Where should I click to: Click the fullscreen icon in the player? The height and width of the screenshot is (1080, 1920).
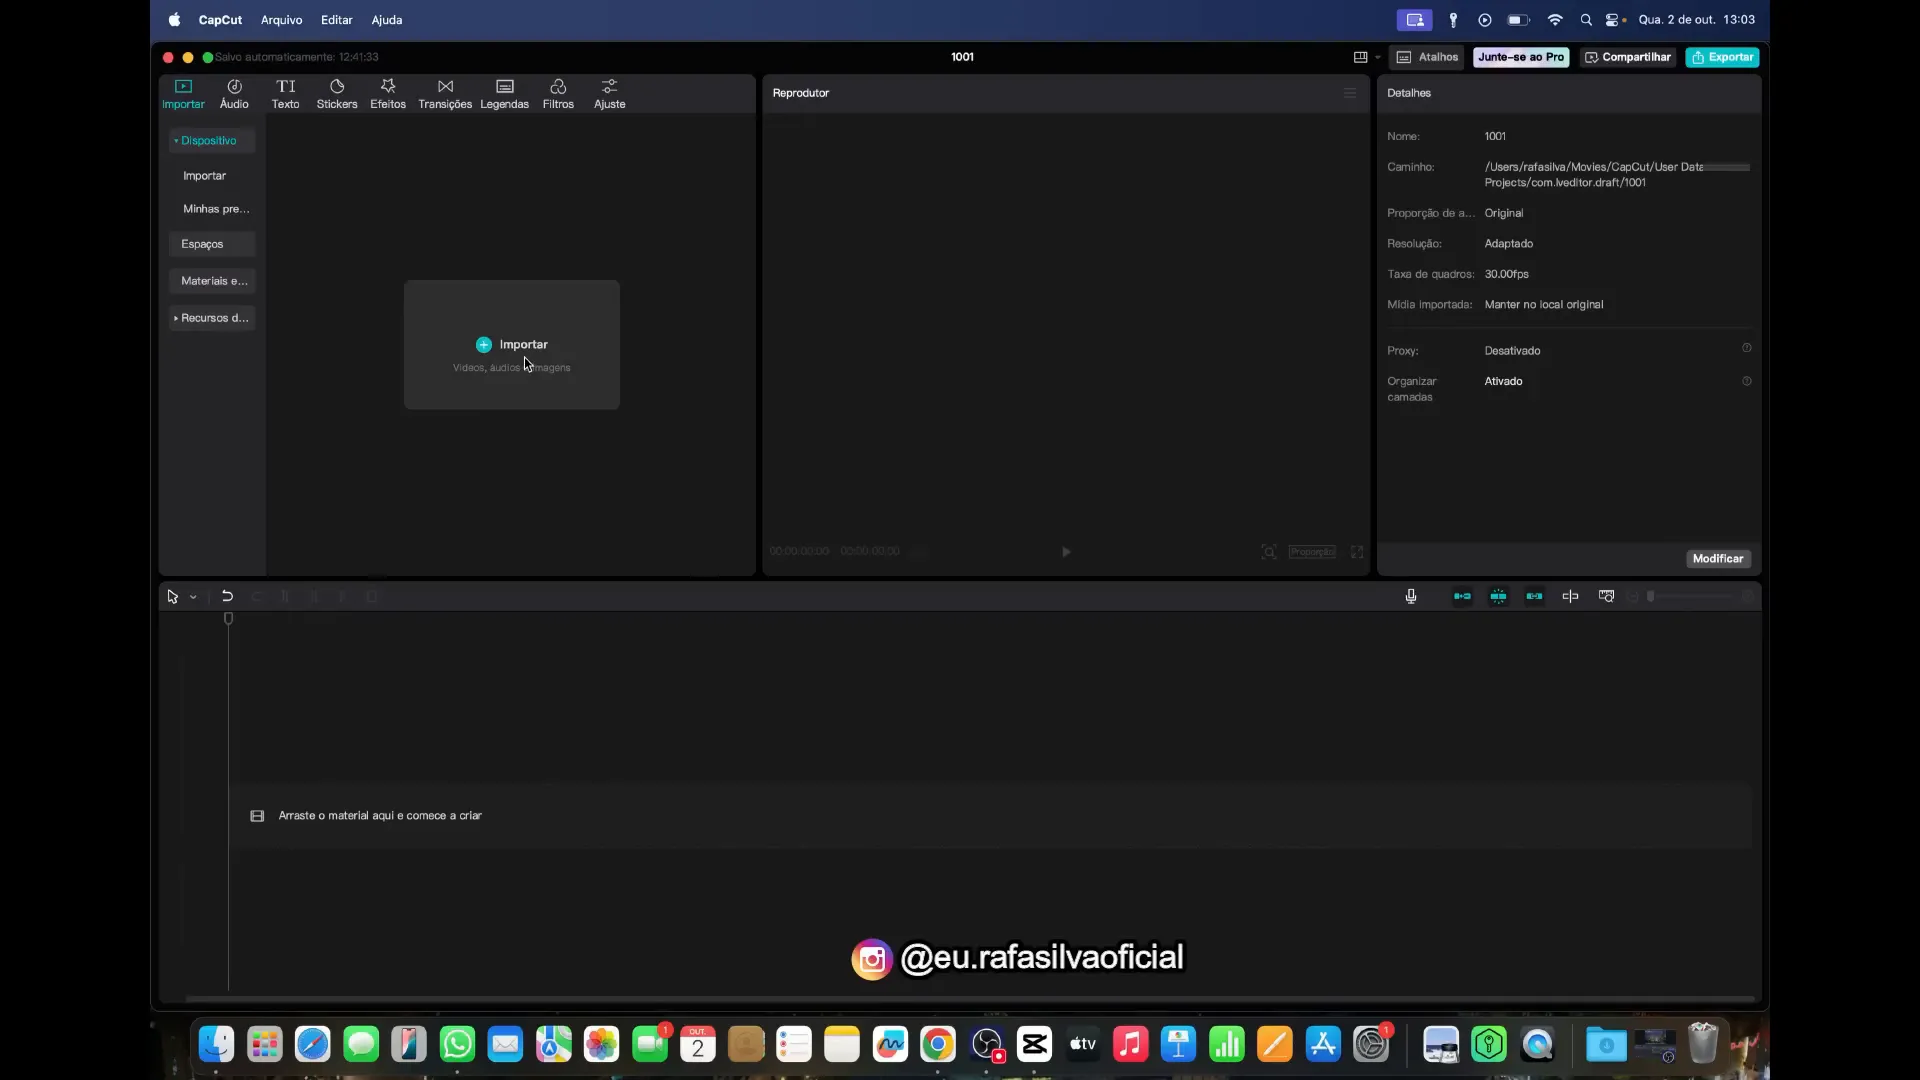[x=1357, y=552]
